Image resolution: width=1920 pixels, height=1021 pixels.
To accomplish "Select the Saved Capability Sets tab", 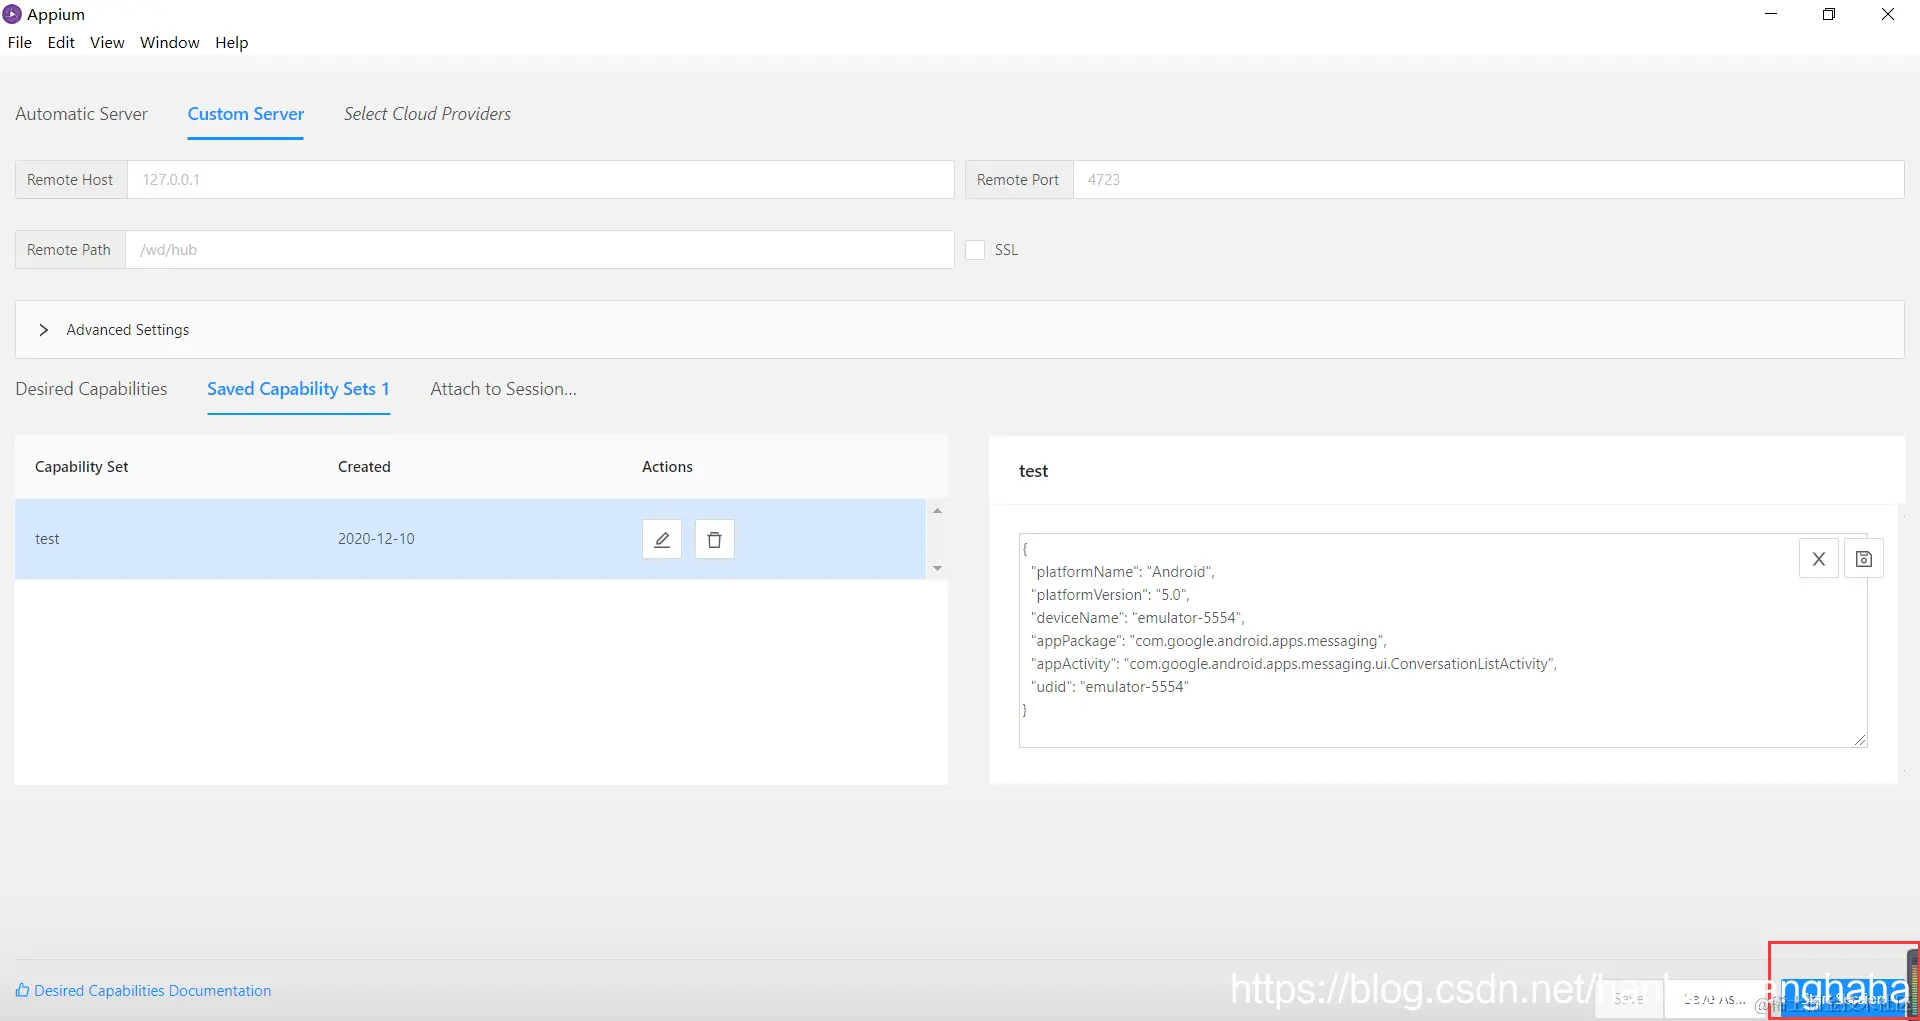I will [x=298, y=389].
